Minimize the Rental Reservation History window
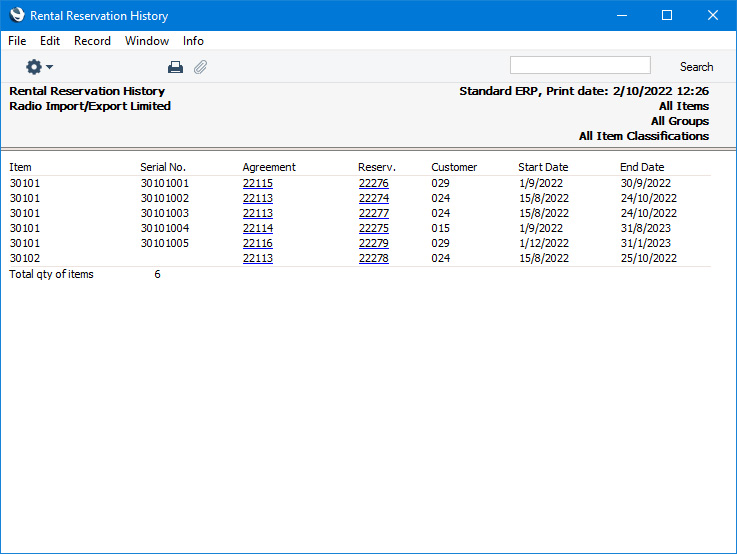This screenshot has height=554, width=737. click(622, 15)
